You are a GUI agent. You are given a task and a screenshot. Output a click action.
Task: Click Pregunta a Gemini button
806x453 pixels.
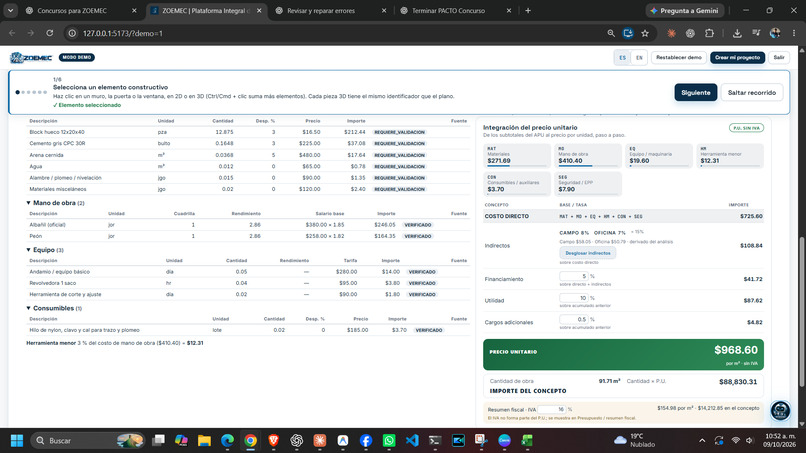pyautogui.click(x=684, y=10)
